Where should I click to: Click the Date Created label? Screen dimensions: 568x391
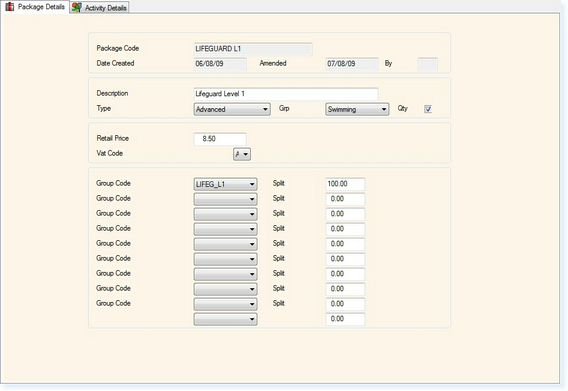click(115, 63)
